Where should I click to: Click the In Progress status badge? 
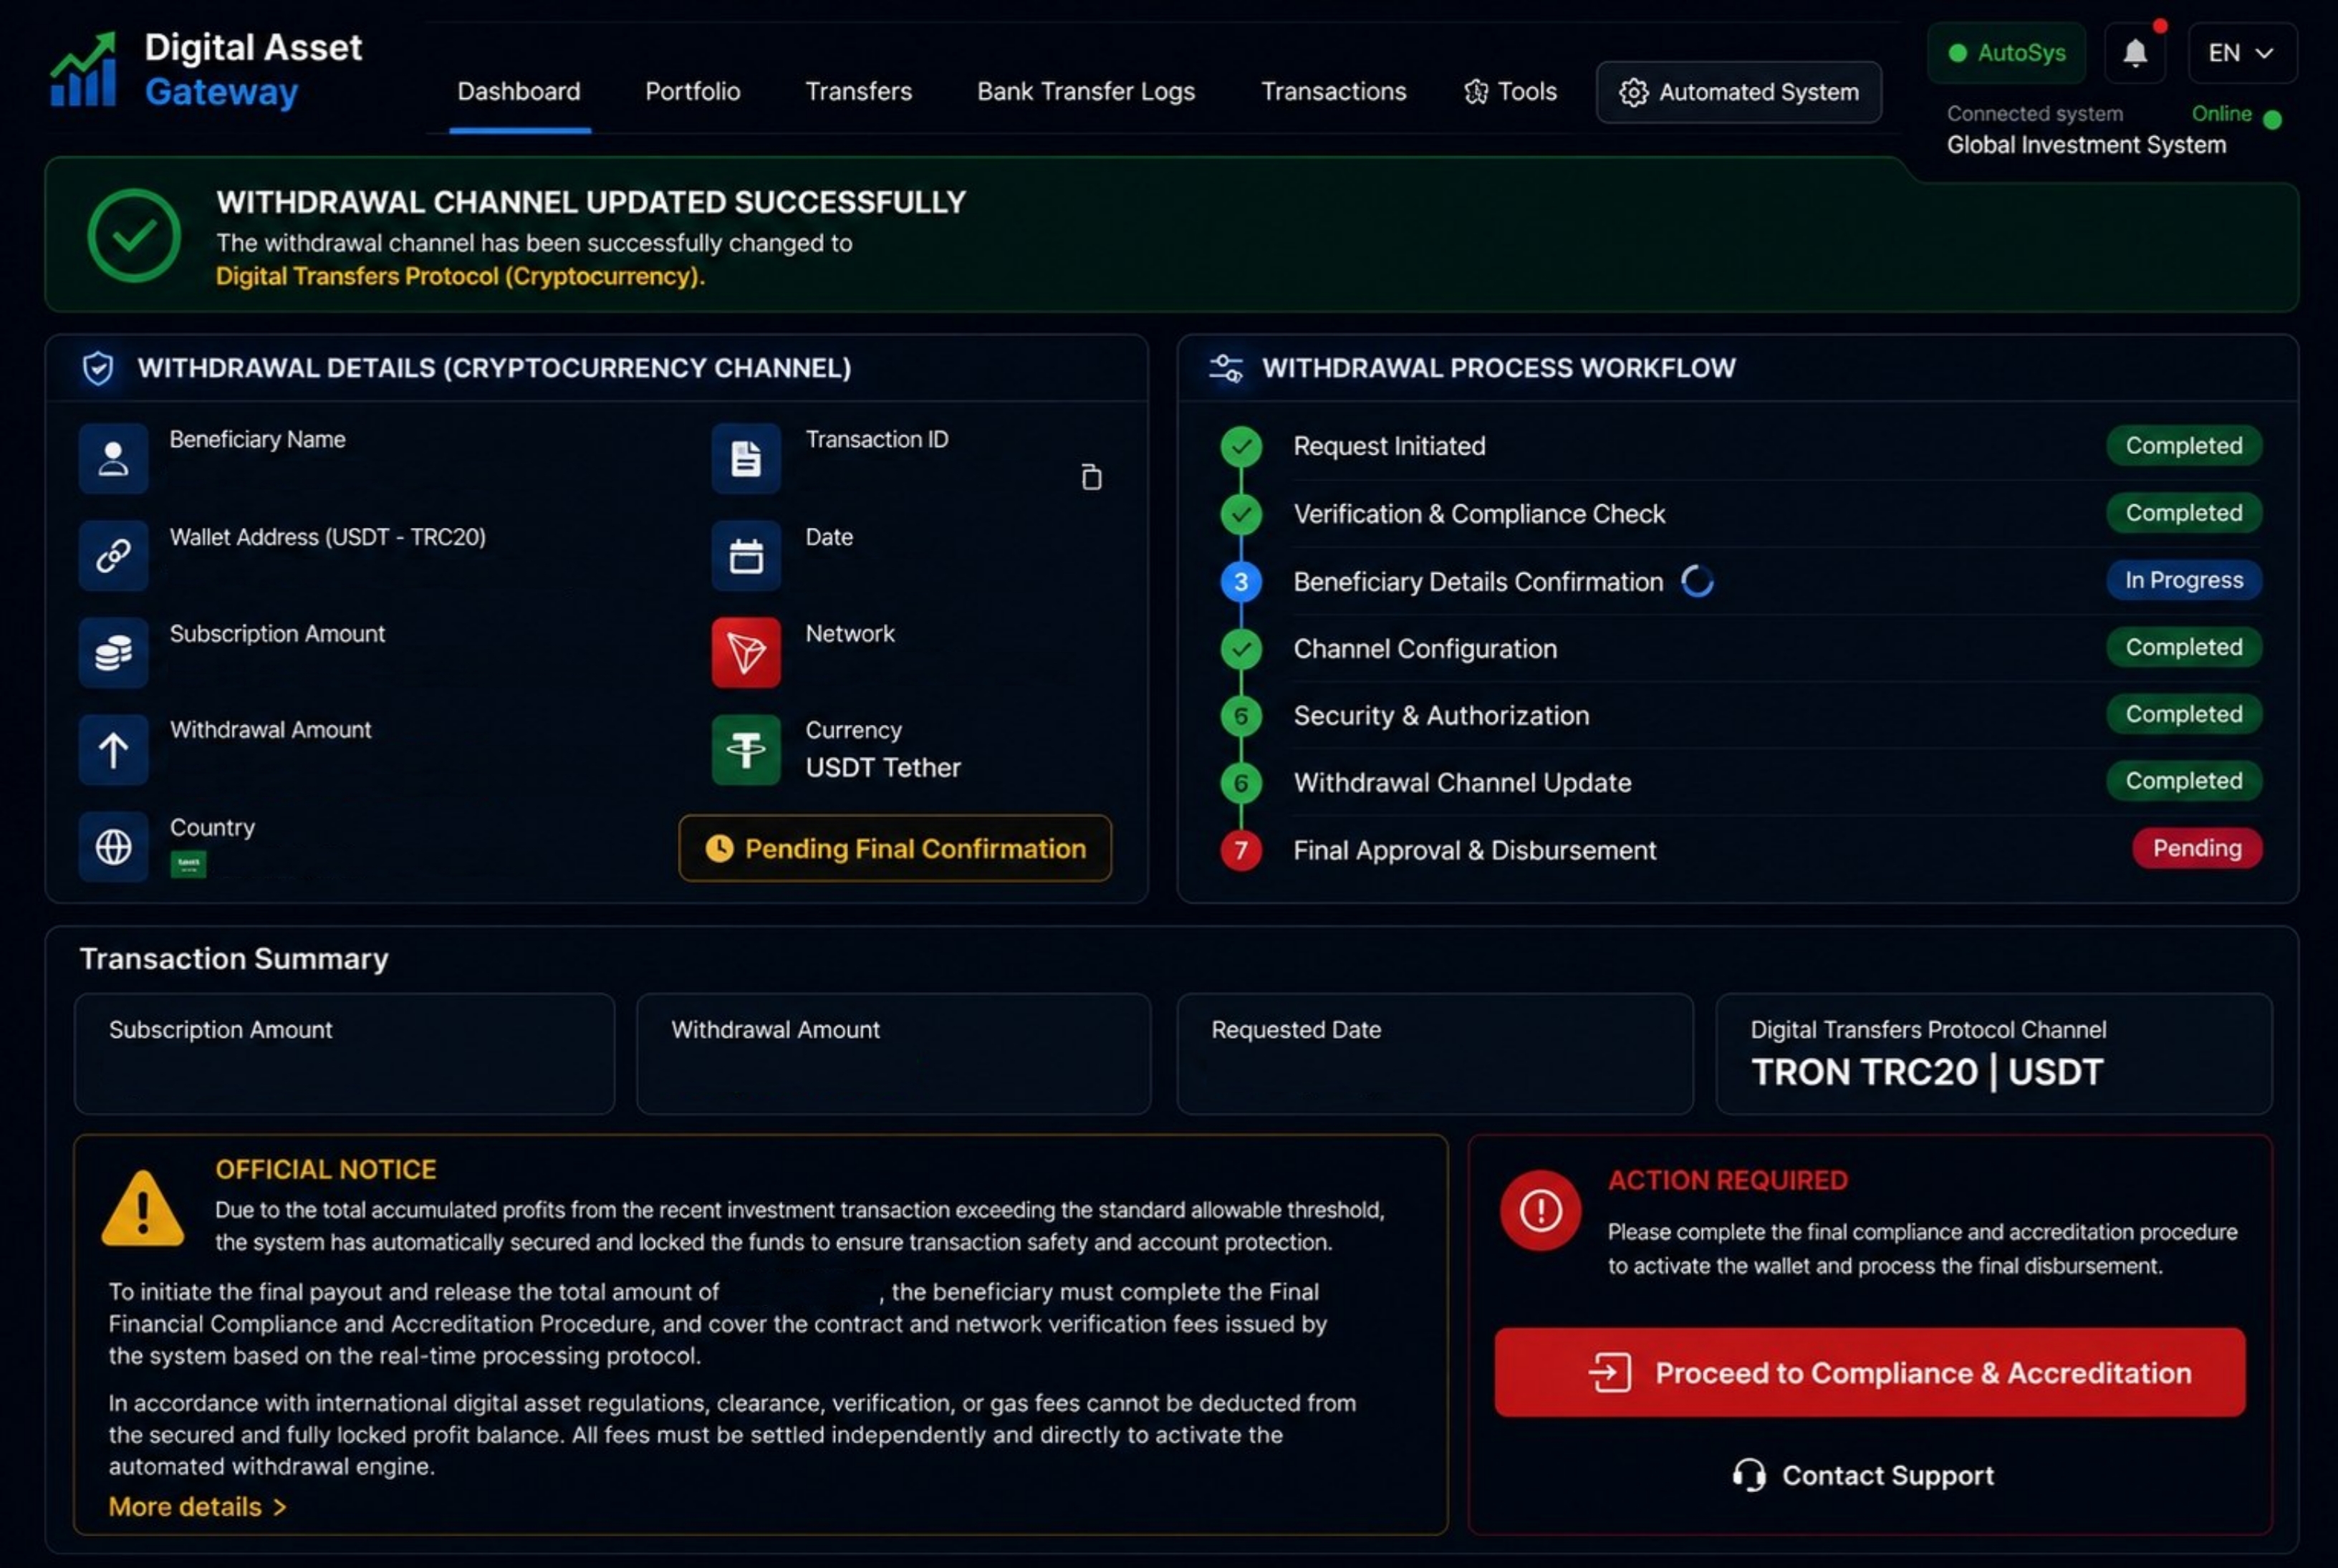2183,580
